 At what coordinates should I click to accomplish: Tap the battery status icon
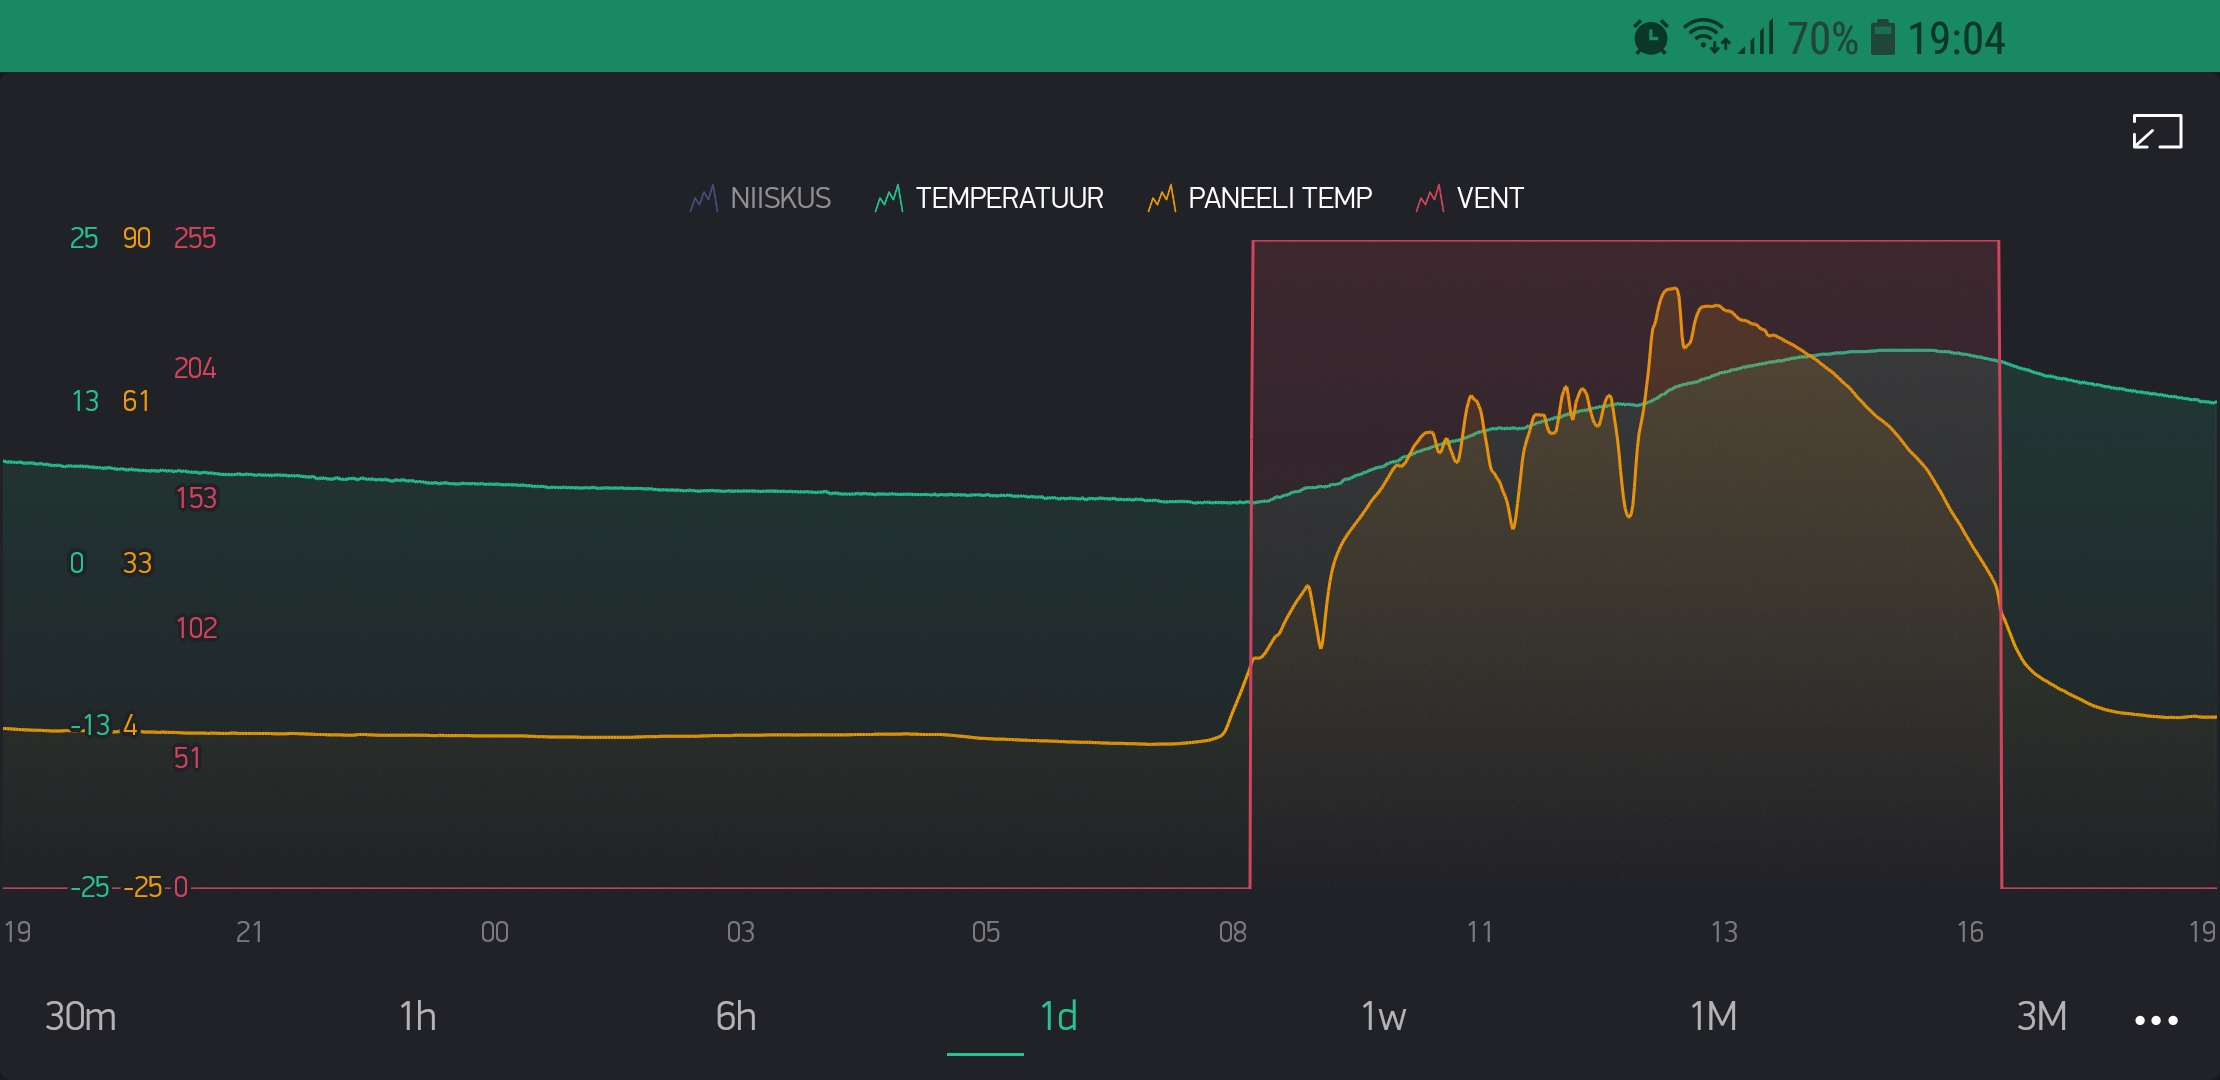coord(1882,38)
